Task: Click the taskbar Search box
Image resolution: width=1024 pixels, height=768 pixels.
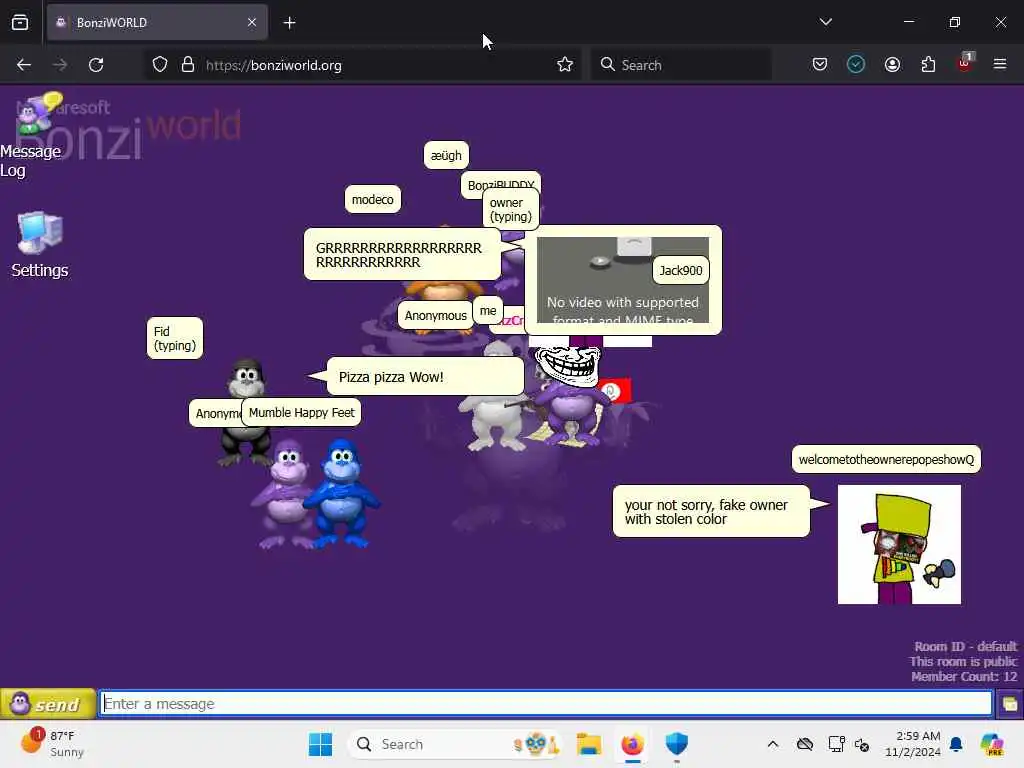Action: click(x=455, y=744)
